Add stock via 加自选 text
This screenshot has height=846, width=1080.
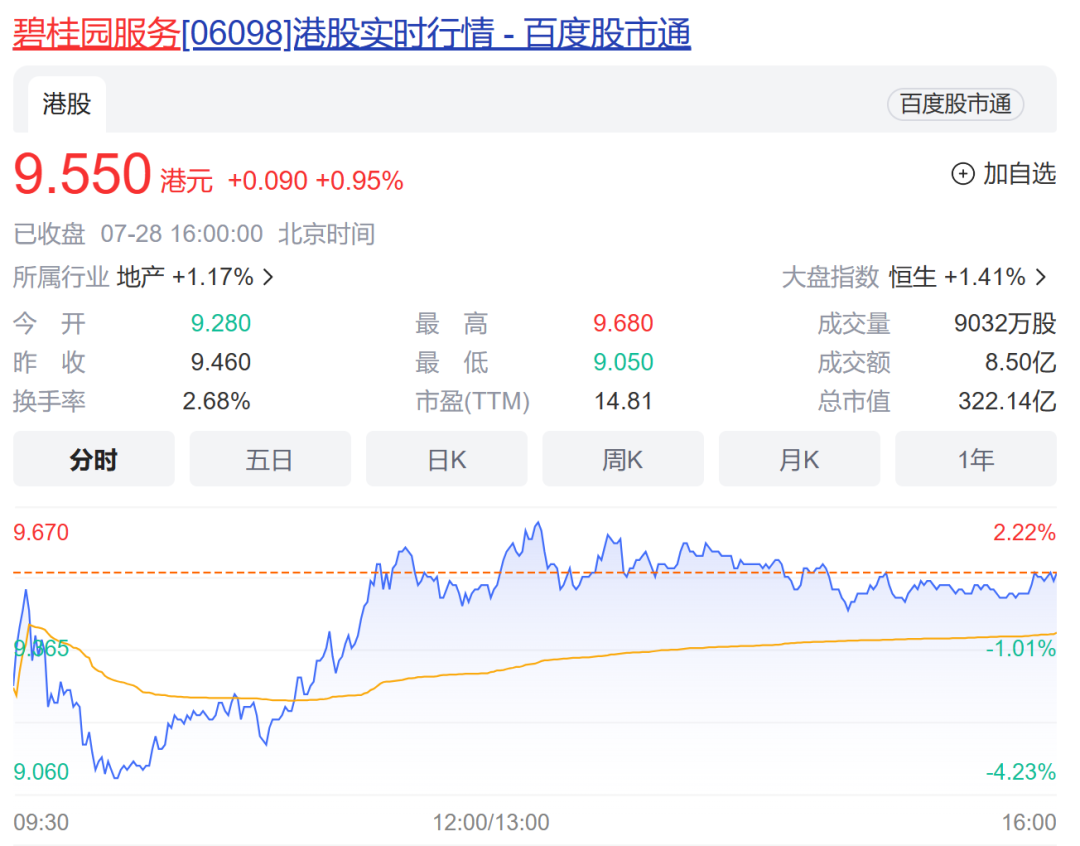coord(1019,174)
